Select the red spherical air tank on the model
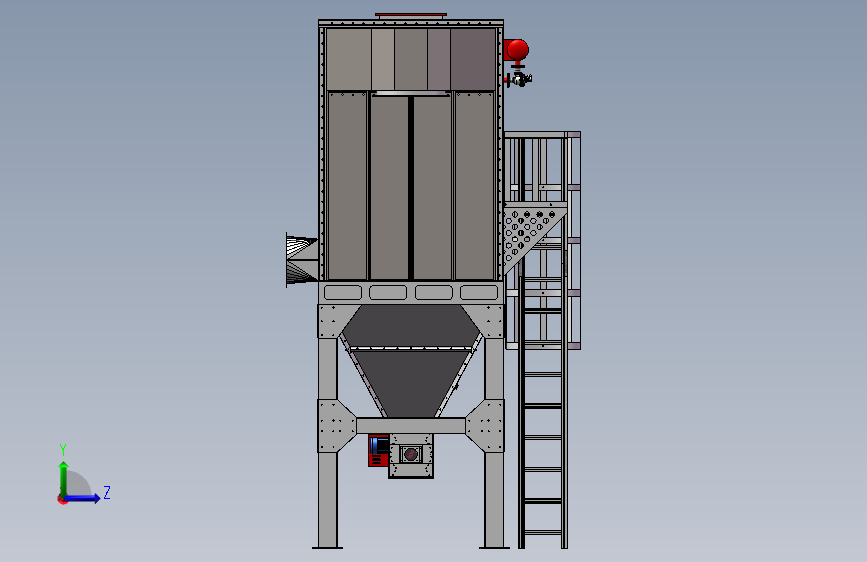Image resolution: width=867 pixels, height=562 pixels. 518,50
